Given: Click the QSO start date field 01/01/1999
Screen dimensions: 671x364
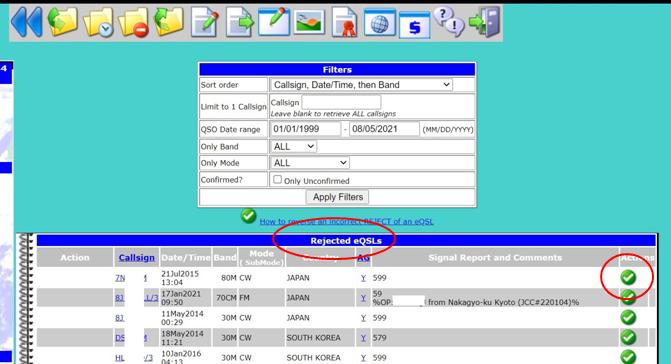Looking at the screenshot, I should point(306,129).
